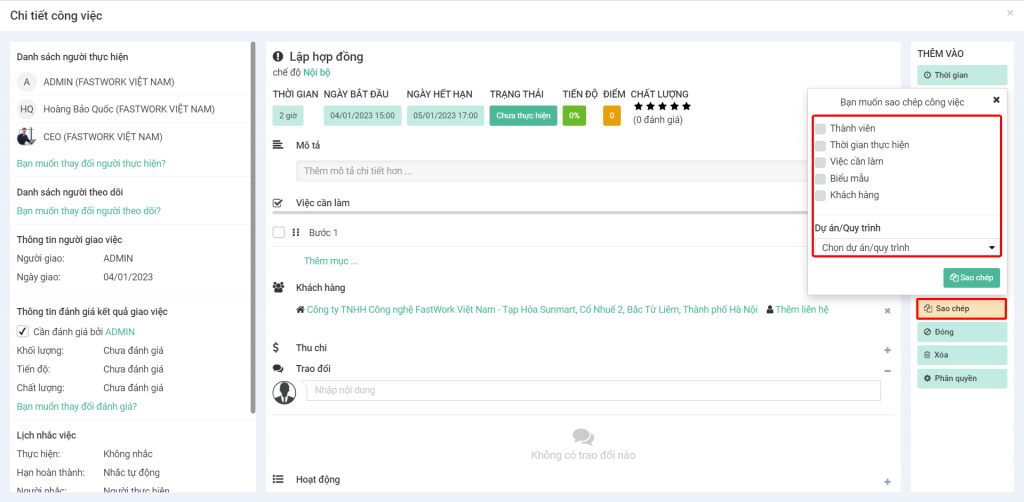Remove the customer with the x icon
The image size is (1024, 502).
coord(887,311)
